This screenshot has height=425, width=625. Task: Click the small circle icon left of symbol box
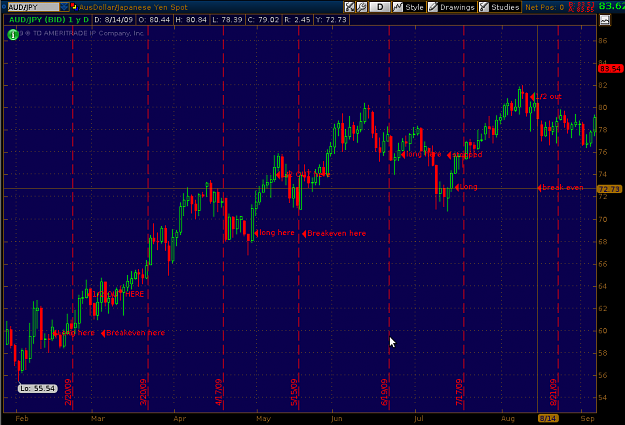(4, 6)
